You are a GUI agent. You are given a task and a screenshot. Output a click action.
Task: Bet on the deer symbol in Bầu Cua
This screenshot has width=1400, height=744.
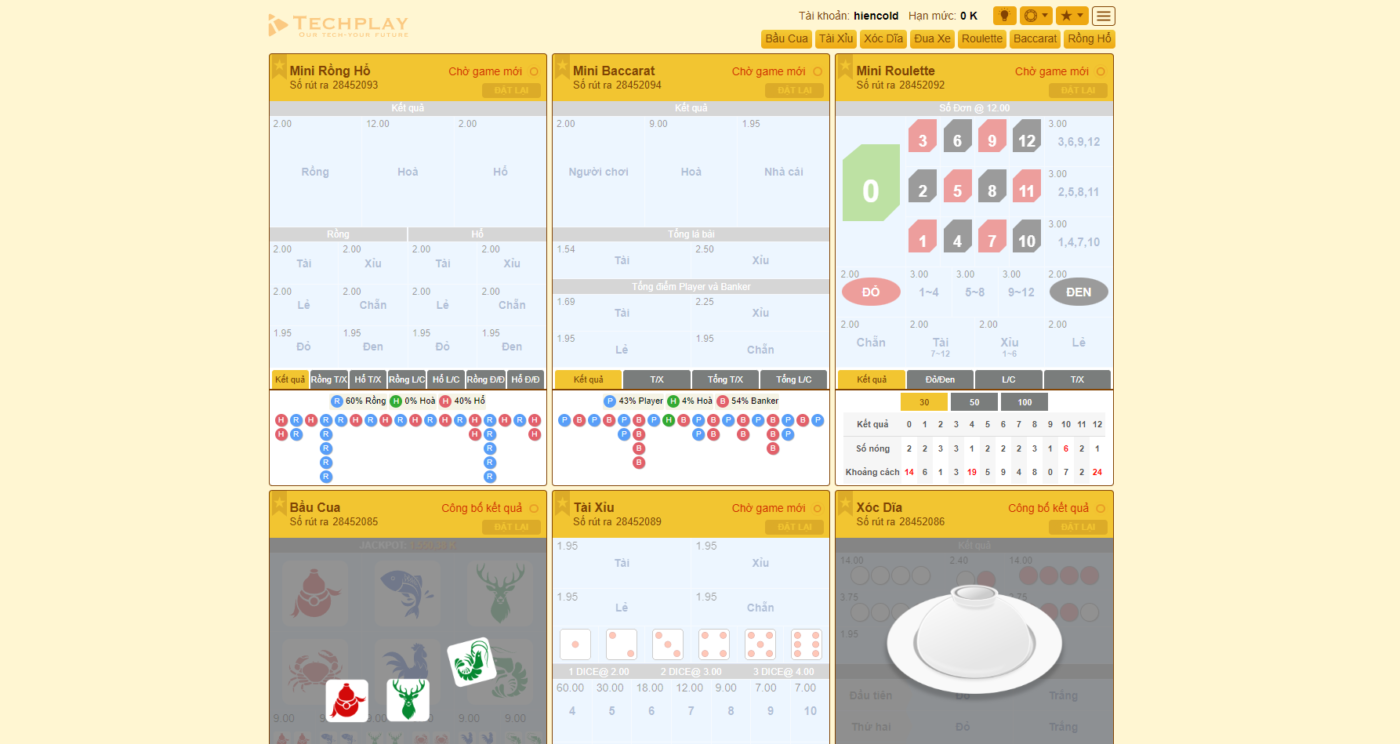[500, 593]
